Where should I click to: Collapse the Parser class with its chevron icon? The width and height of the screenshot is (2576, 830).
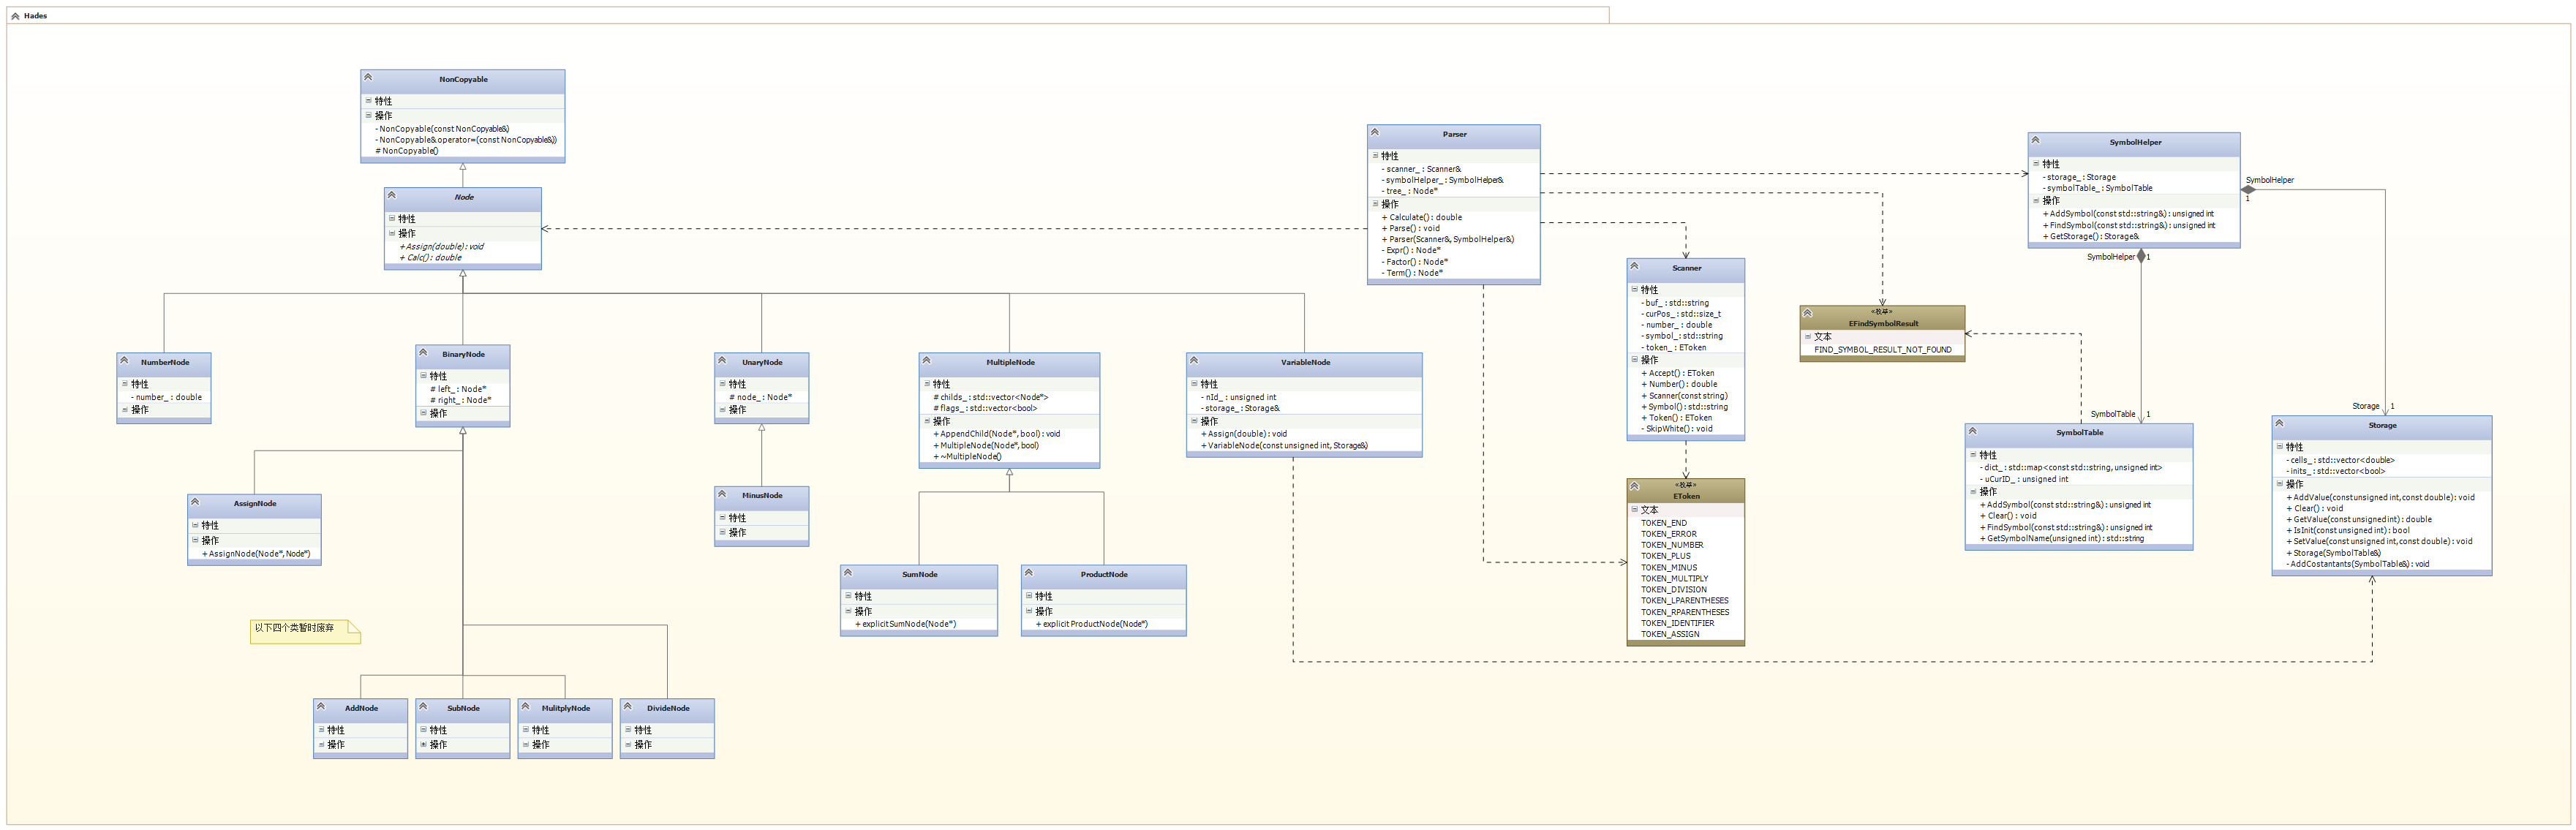[1375, 132]
